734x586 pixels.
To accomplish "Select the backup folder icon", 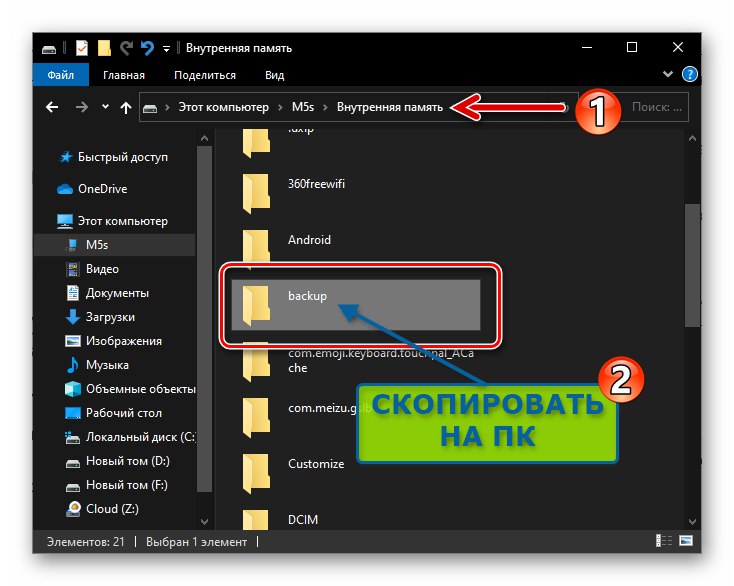I will 256,305.
